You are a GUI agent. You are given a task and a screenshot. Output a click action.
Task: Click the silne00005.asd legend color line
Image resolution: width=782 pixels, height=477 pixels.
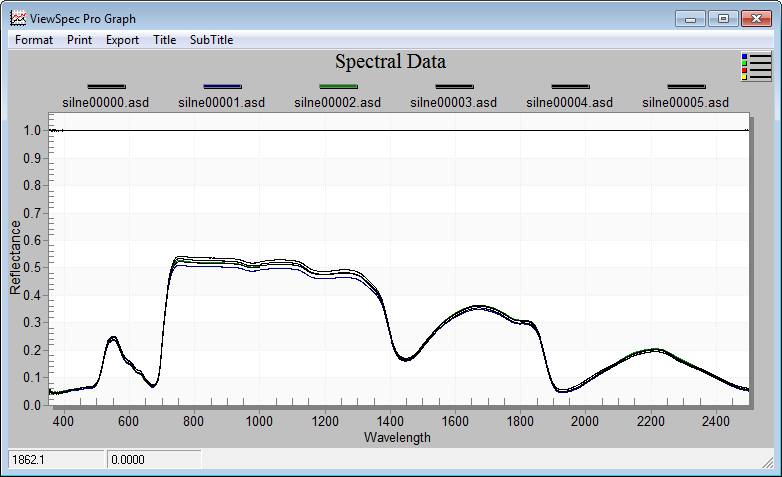click(x=686, y=86)
